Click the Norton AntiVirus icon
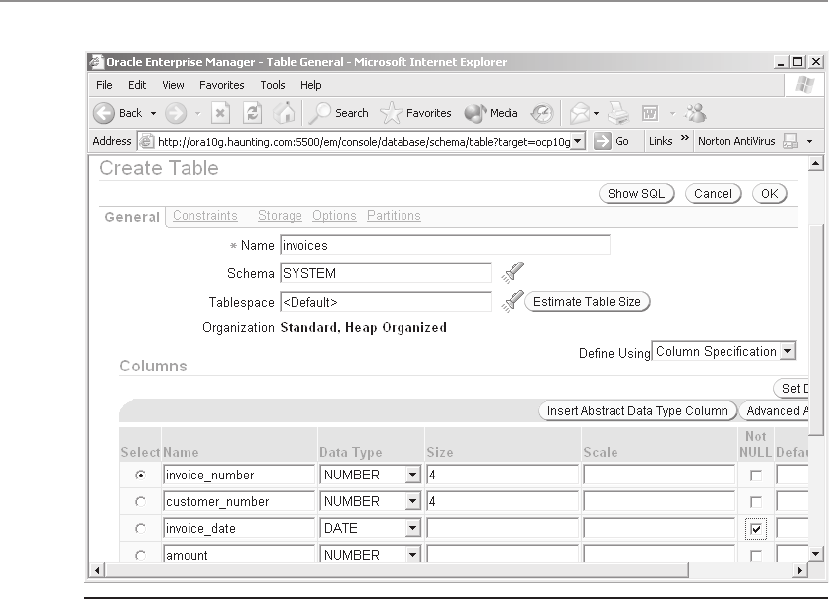 pyautogui.click(x=790, y=141)
